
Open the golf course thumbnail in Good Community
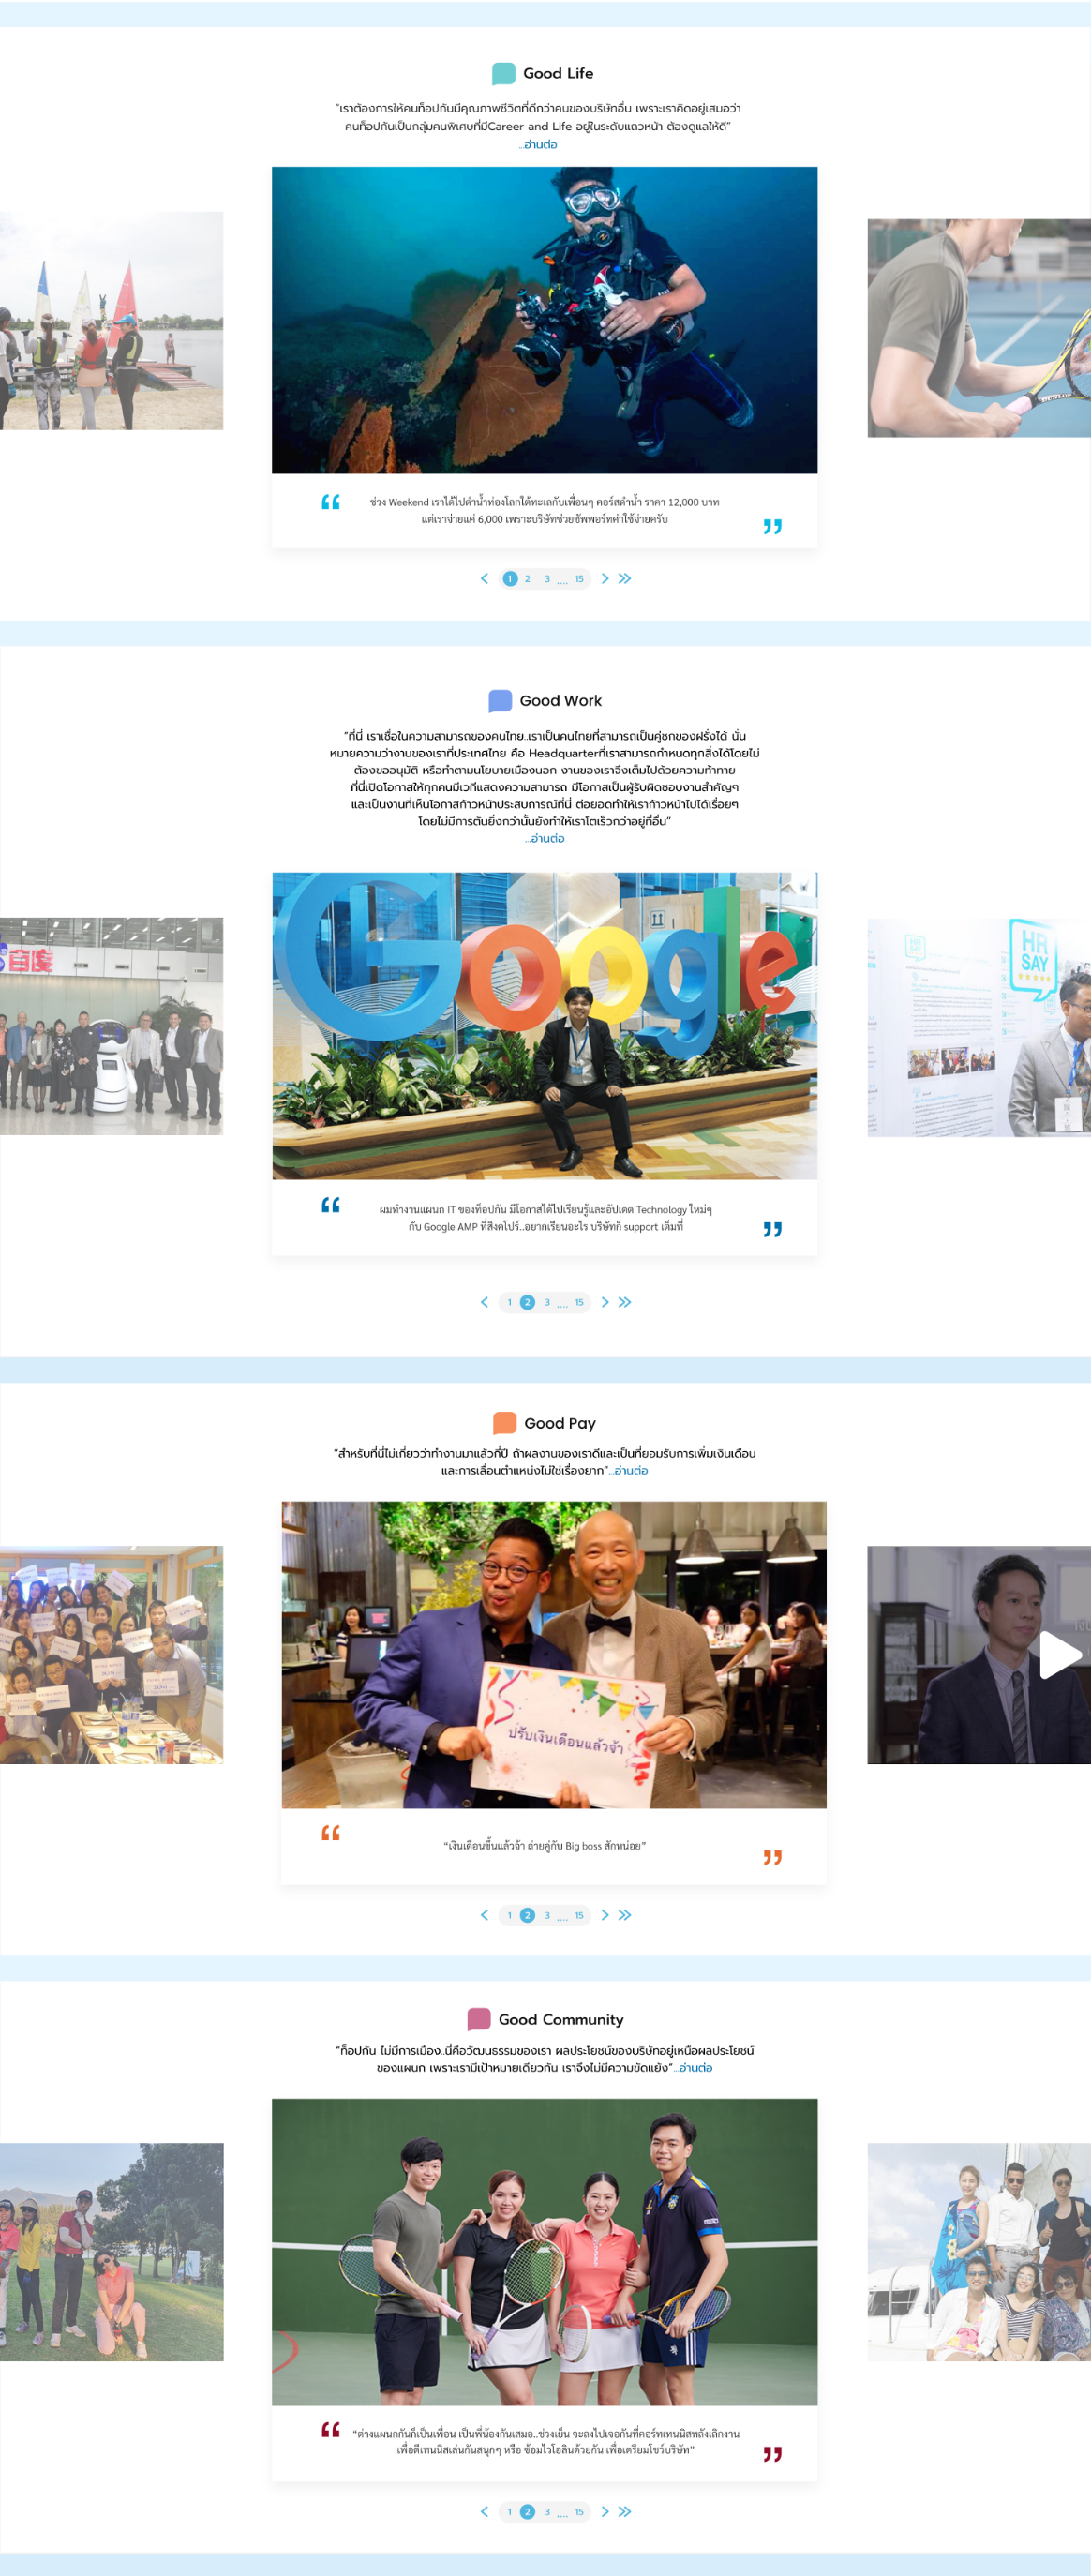click(x=111, y=2251)
